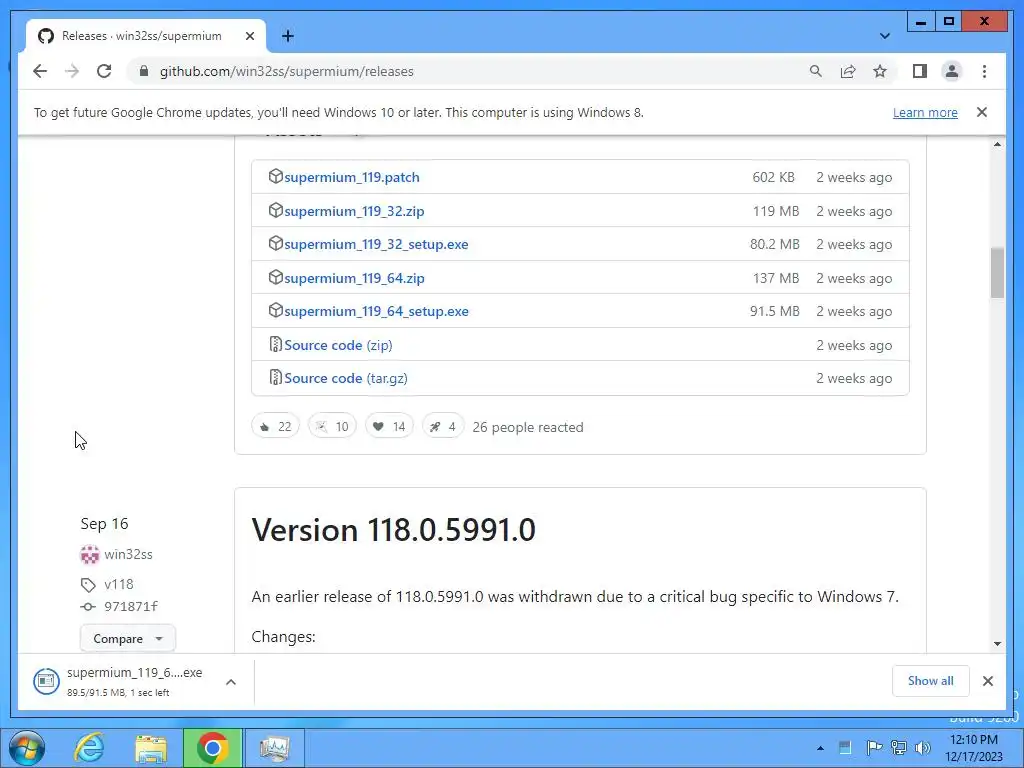Open the Windows Start button

(27, 748)
